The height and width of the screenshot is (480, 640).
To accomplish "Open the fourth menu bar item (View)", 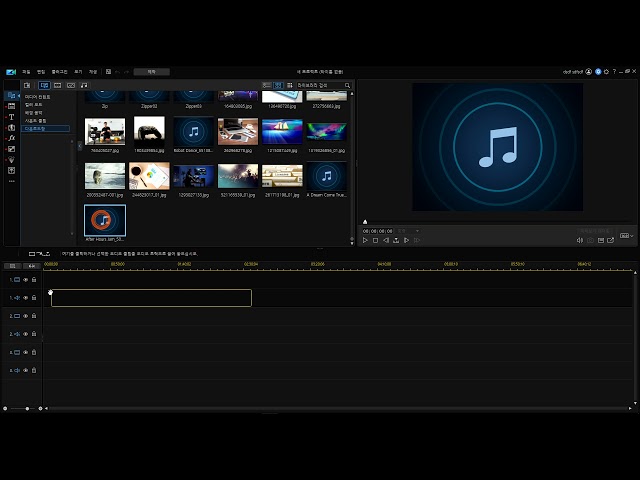I will point(78,72).
